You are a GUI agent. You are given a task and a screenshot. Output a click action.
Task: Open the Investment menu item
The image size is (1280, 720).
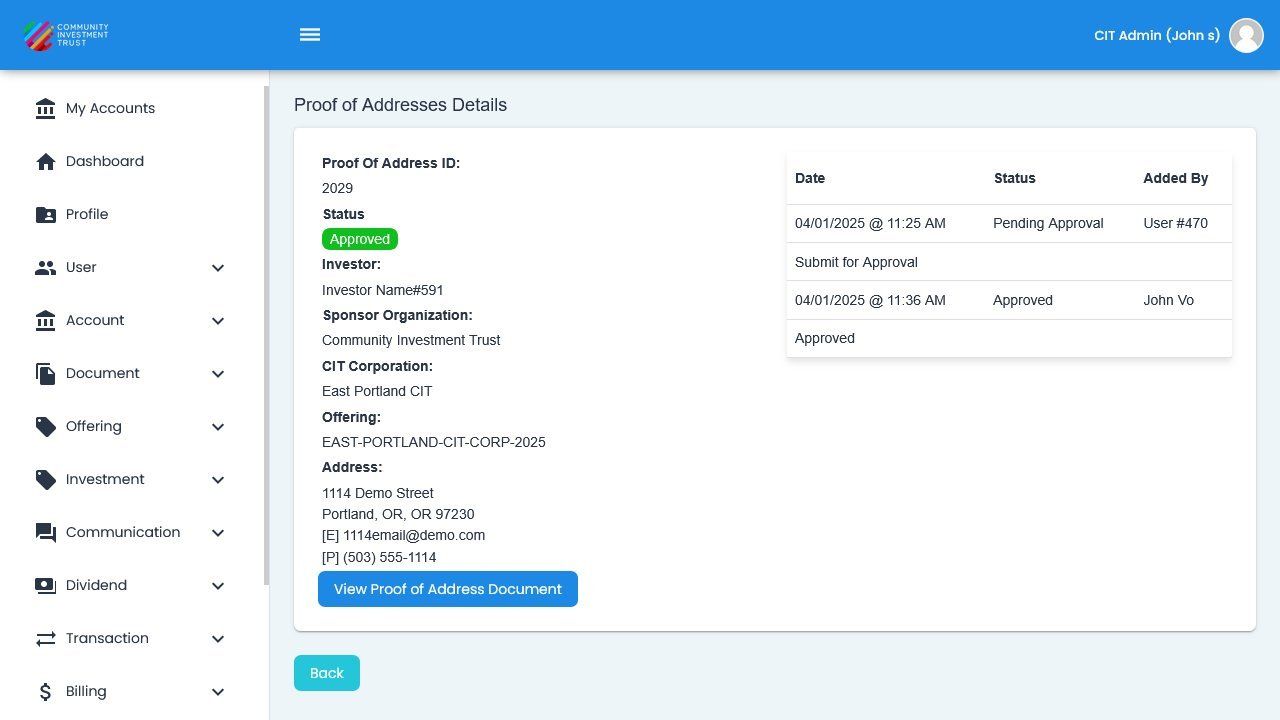[105, 480]
